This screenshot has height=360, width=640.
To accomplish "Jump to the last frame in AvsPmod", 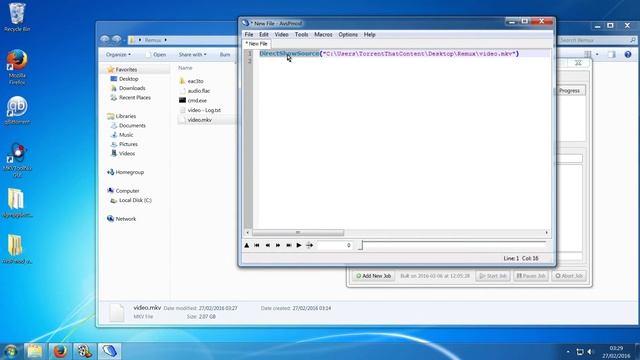I will [x=289, y=245].
